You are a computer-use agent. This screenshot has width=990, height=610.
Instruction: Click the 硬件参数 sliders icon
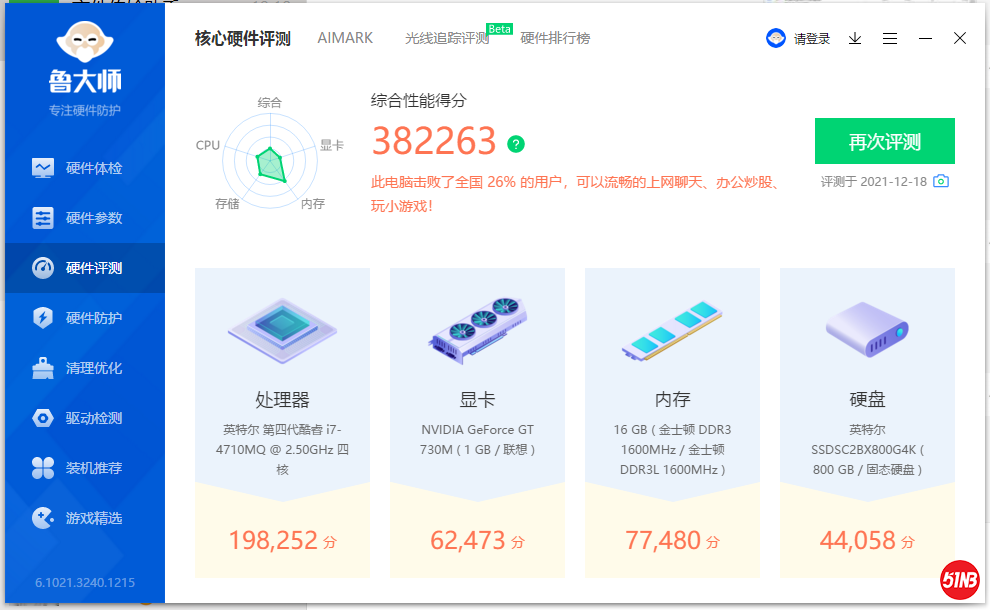(43, 218)
